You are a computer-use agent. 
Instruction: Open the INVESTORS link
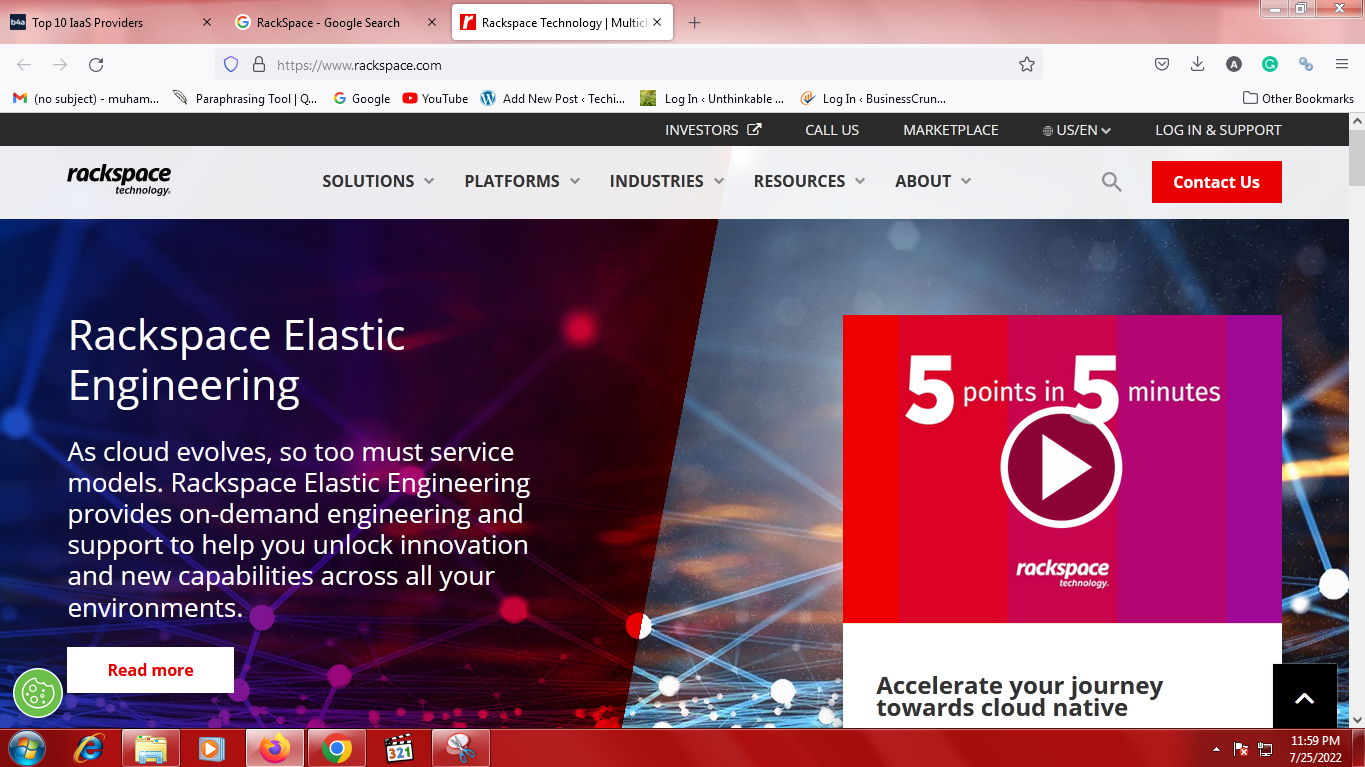click(713, 130)
